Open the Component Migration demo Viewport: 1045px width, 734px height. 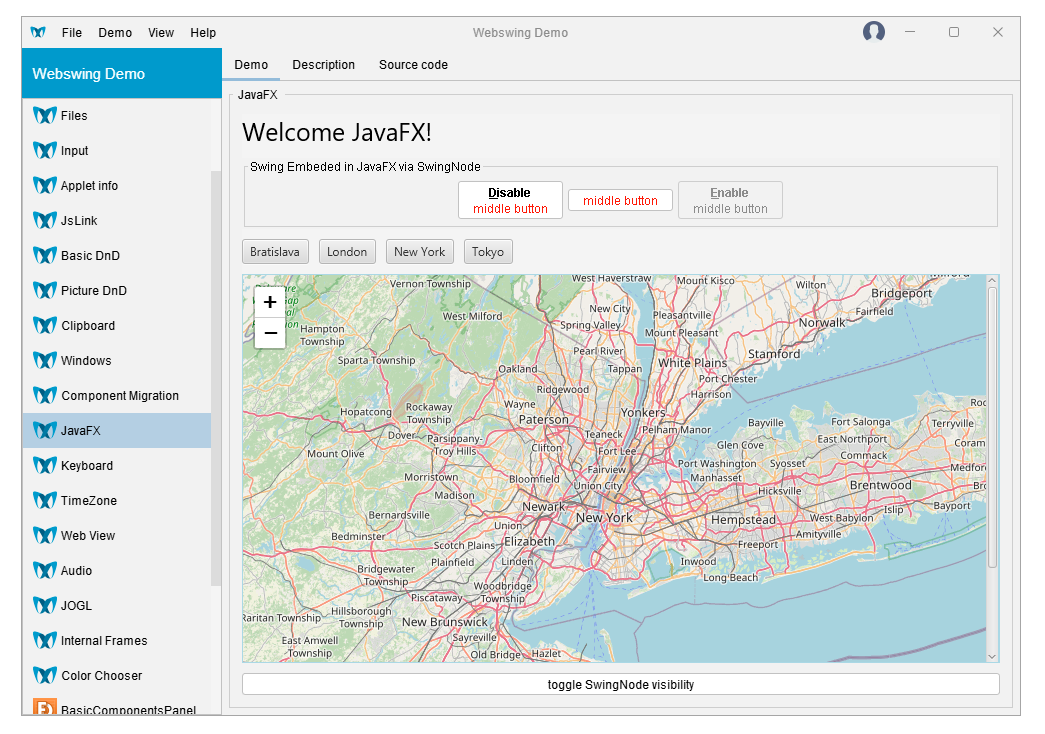click(x=117, y=395)
